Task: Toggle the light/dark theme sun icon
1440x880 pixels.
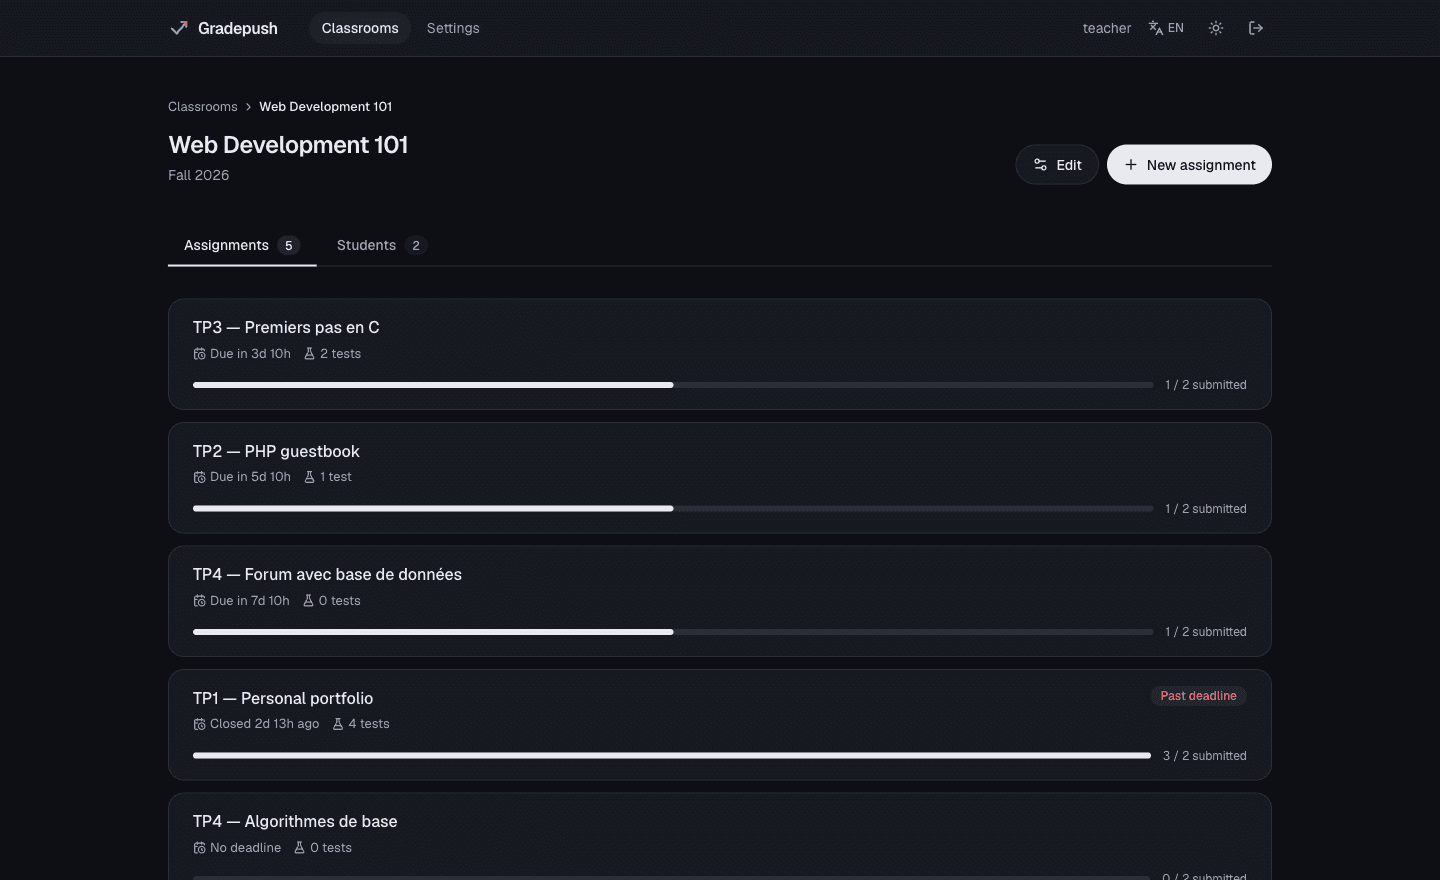Action: [1216, 28]
